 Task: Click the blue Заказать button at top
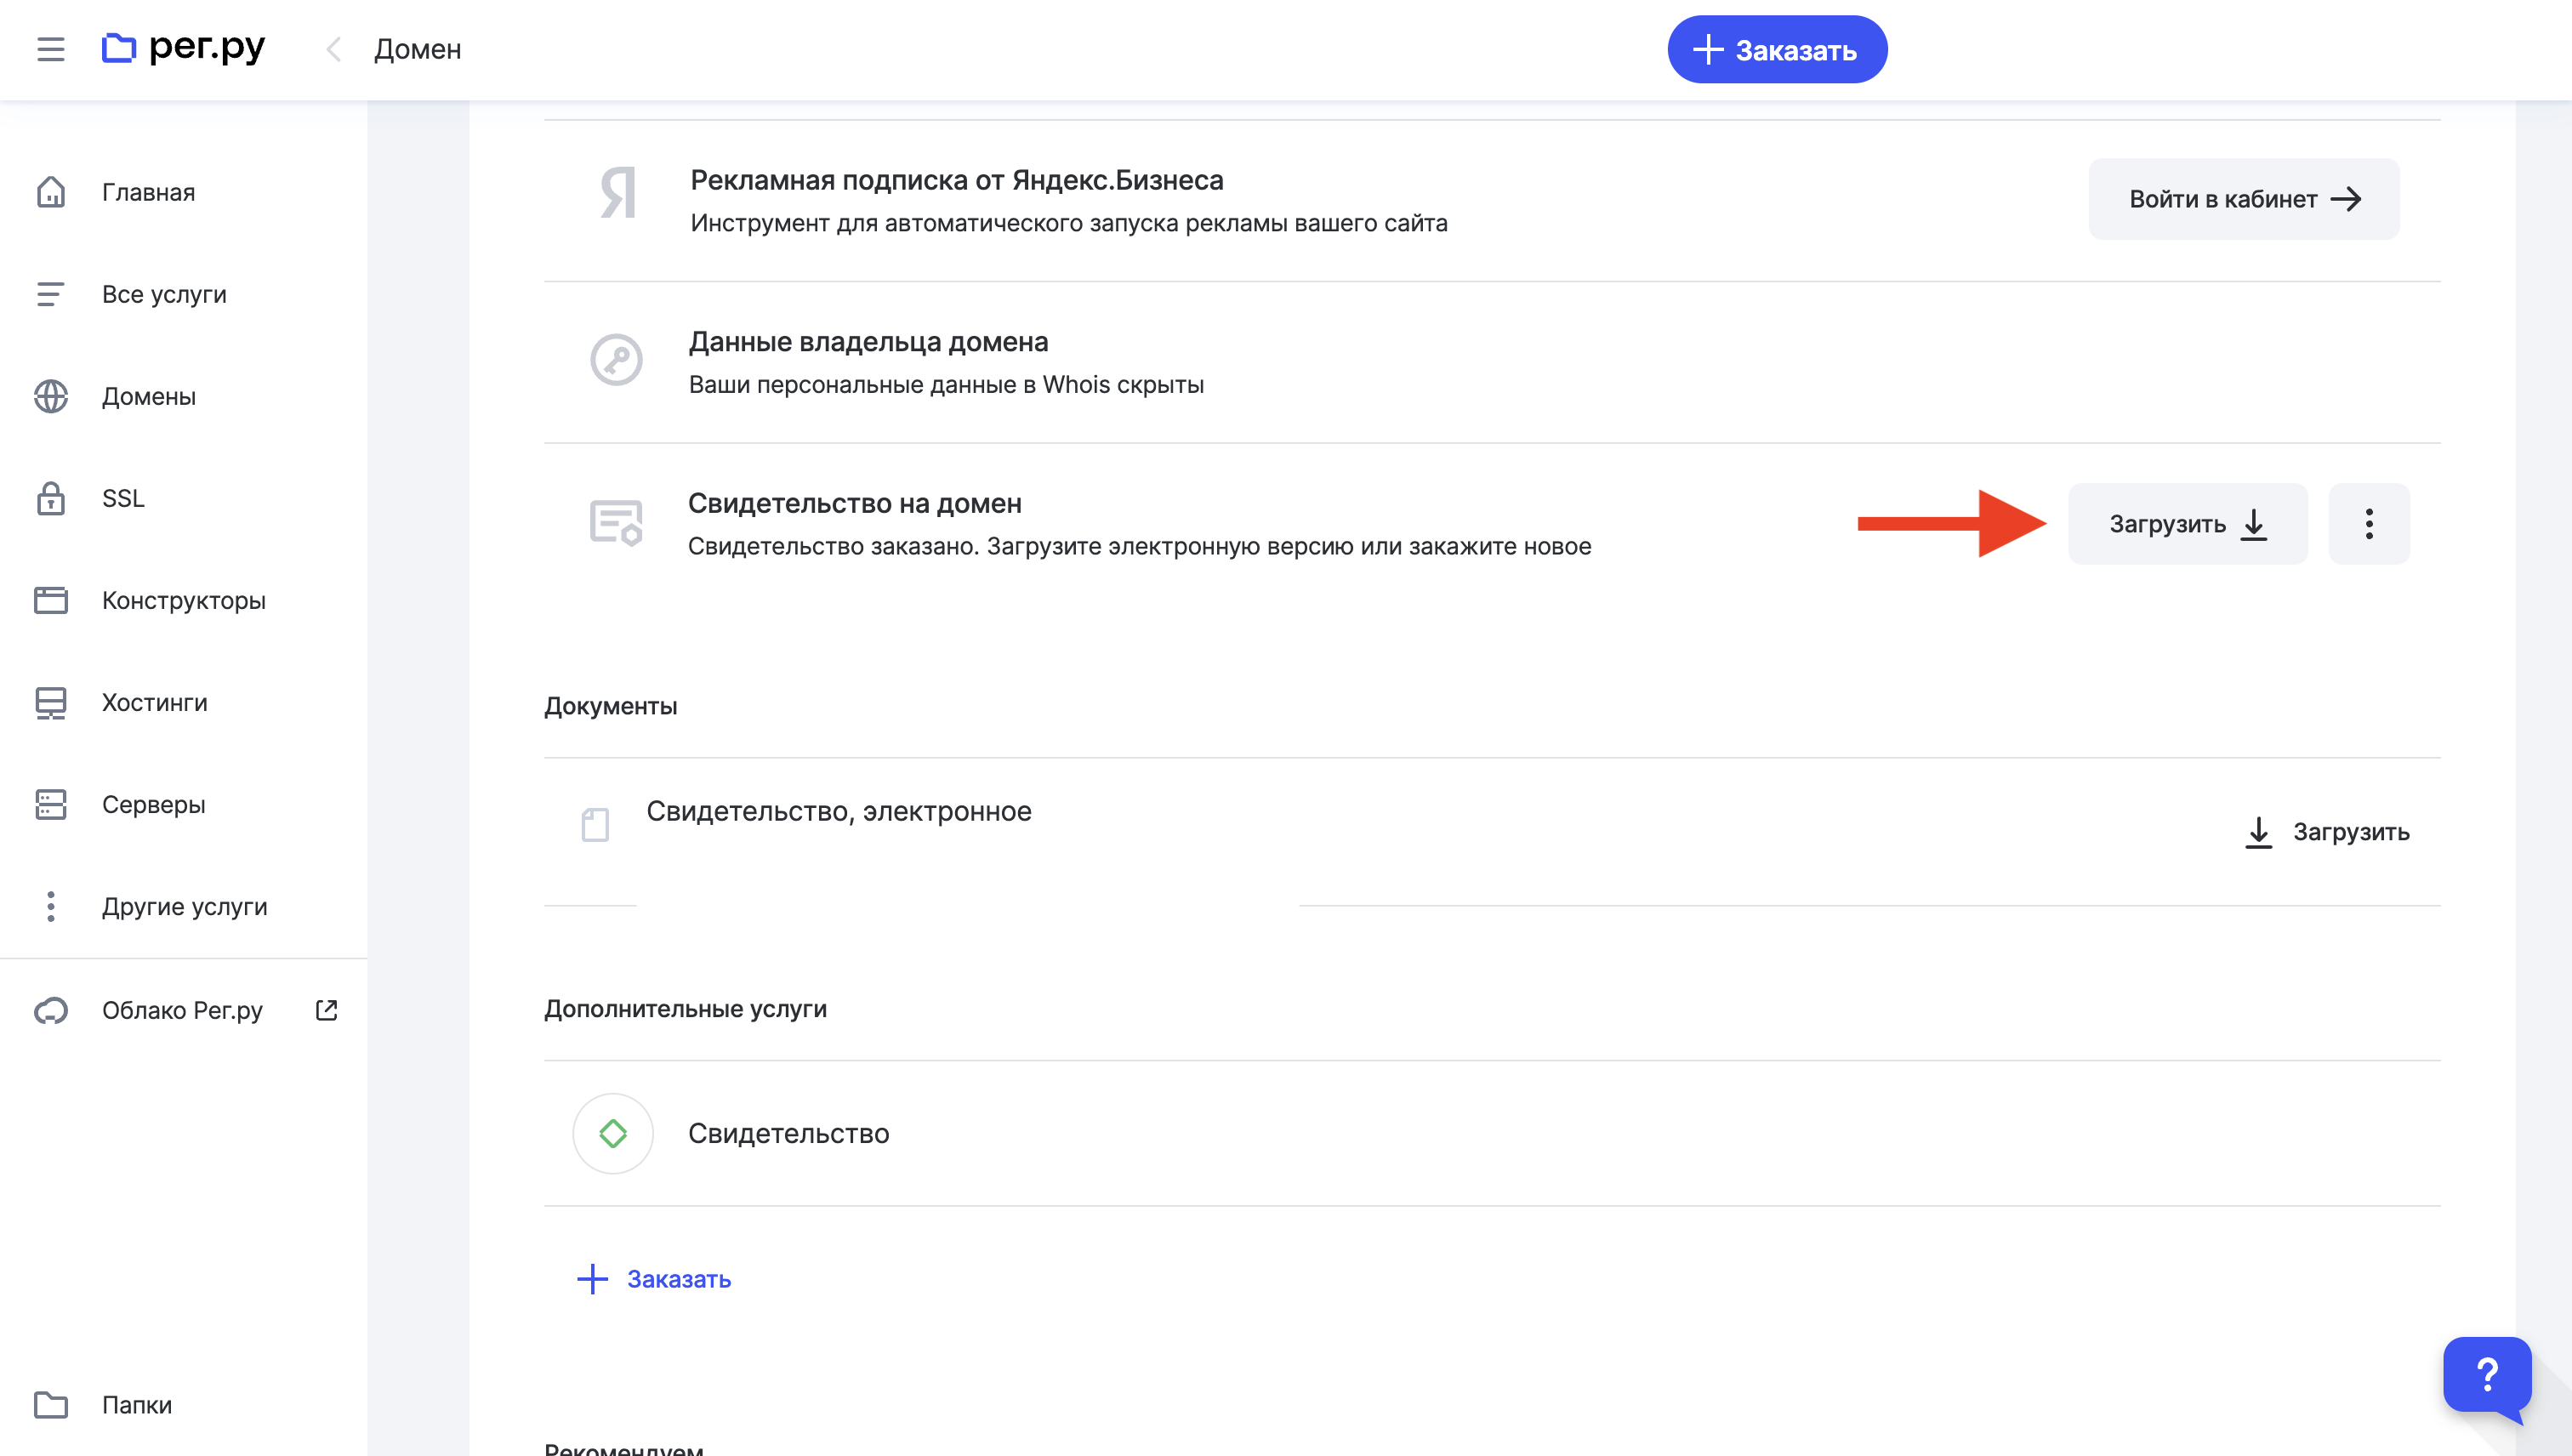(1777, 50)
